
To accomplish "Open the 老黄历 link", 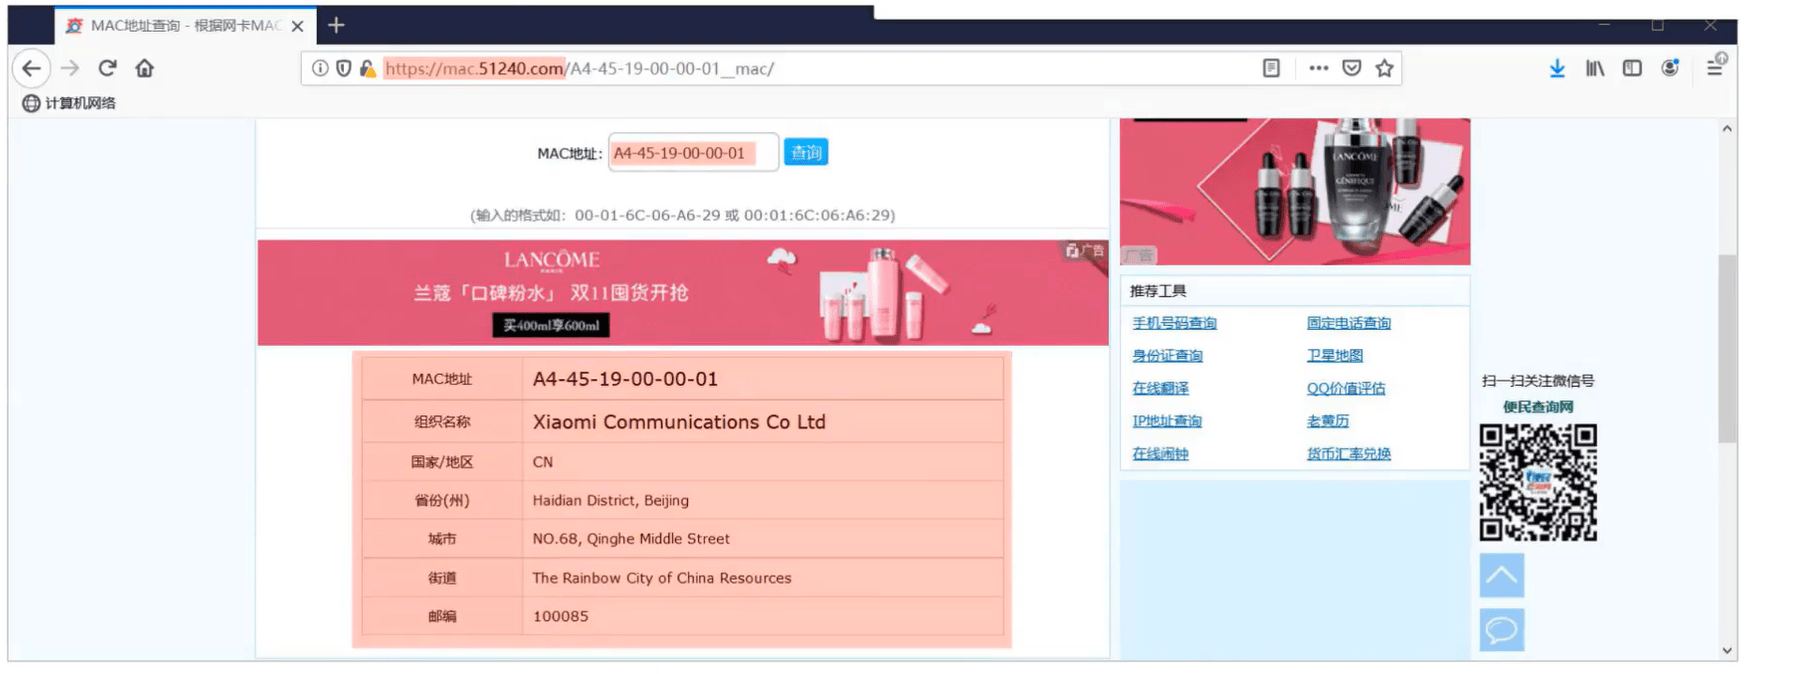I will pyautogui.click(x=1328, y=421).
